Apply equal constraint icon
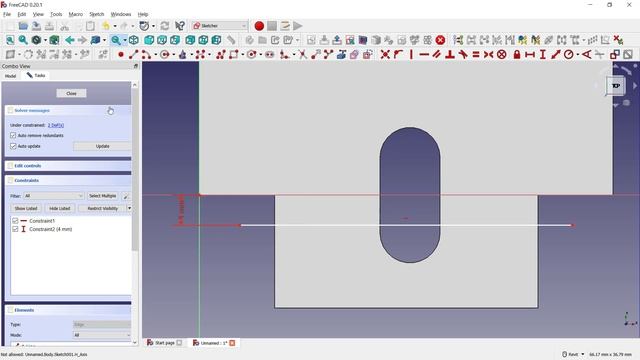The width and height of the screenshot is (640, 360). [x=476, y=54]
